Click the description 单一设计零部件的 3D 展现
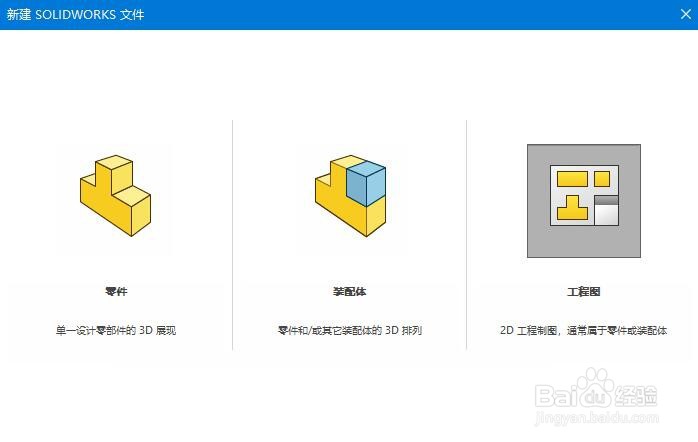This screenshot has width=698, height=442. pos(116,330)
